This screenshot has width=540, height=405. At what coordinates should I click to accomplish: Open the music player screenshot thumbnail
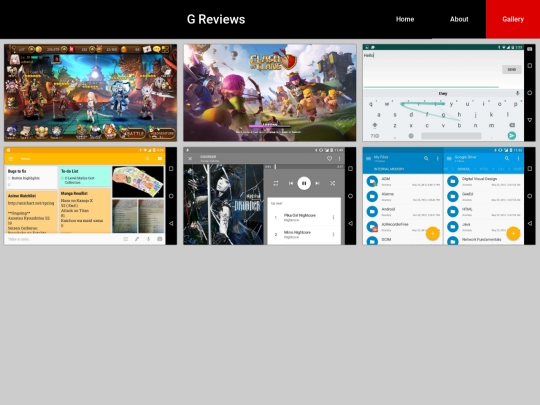[270, 196]
